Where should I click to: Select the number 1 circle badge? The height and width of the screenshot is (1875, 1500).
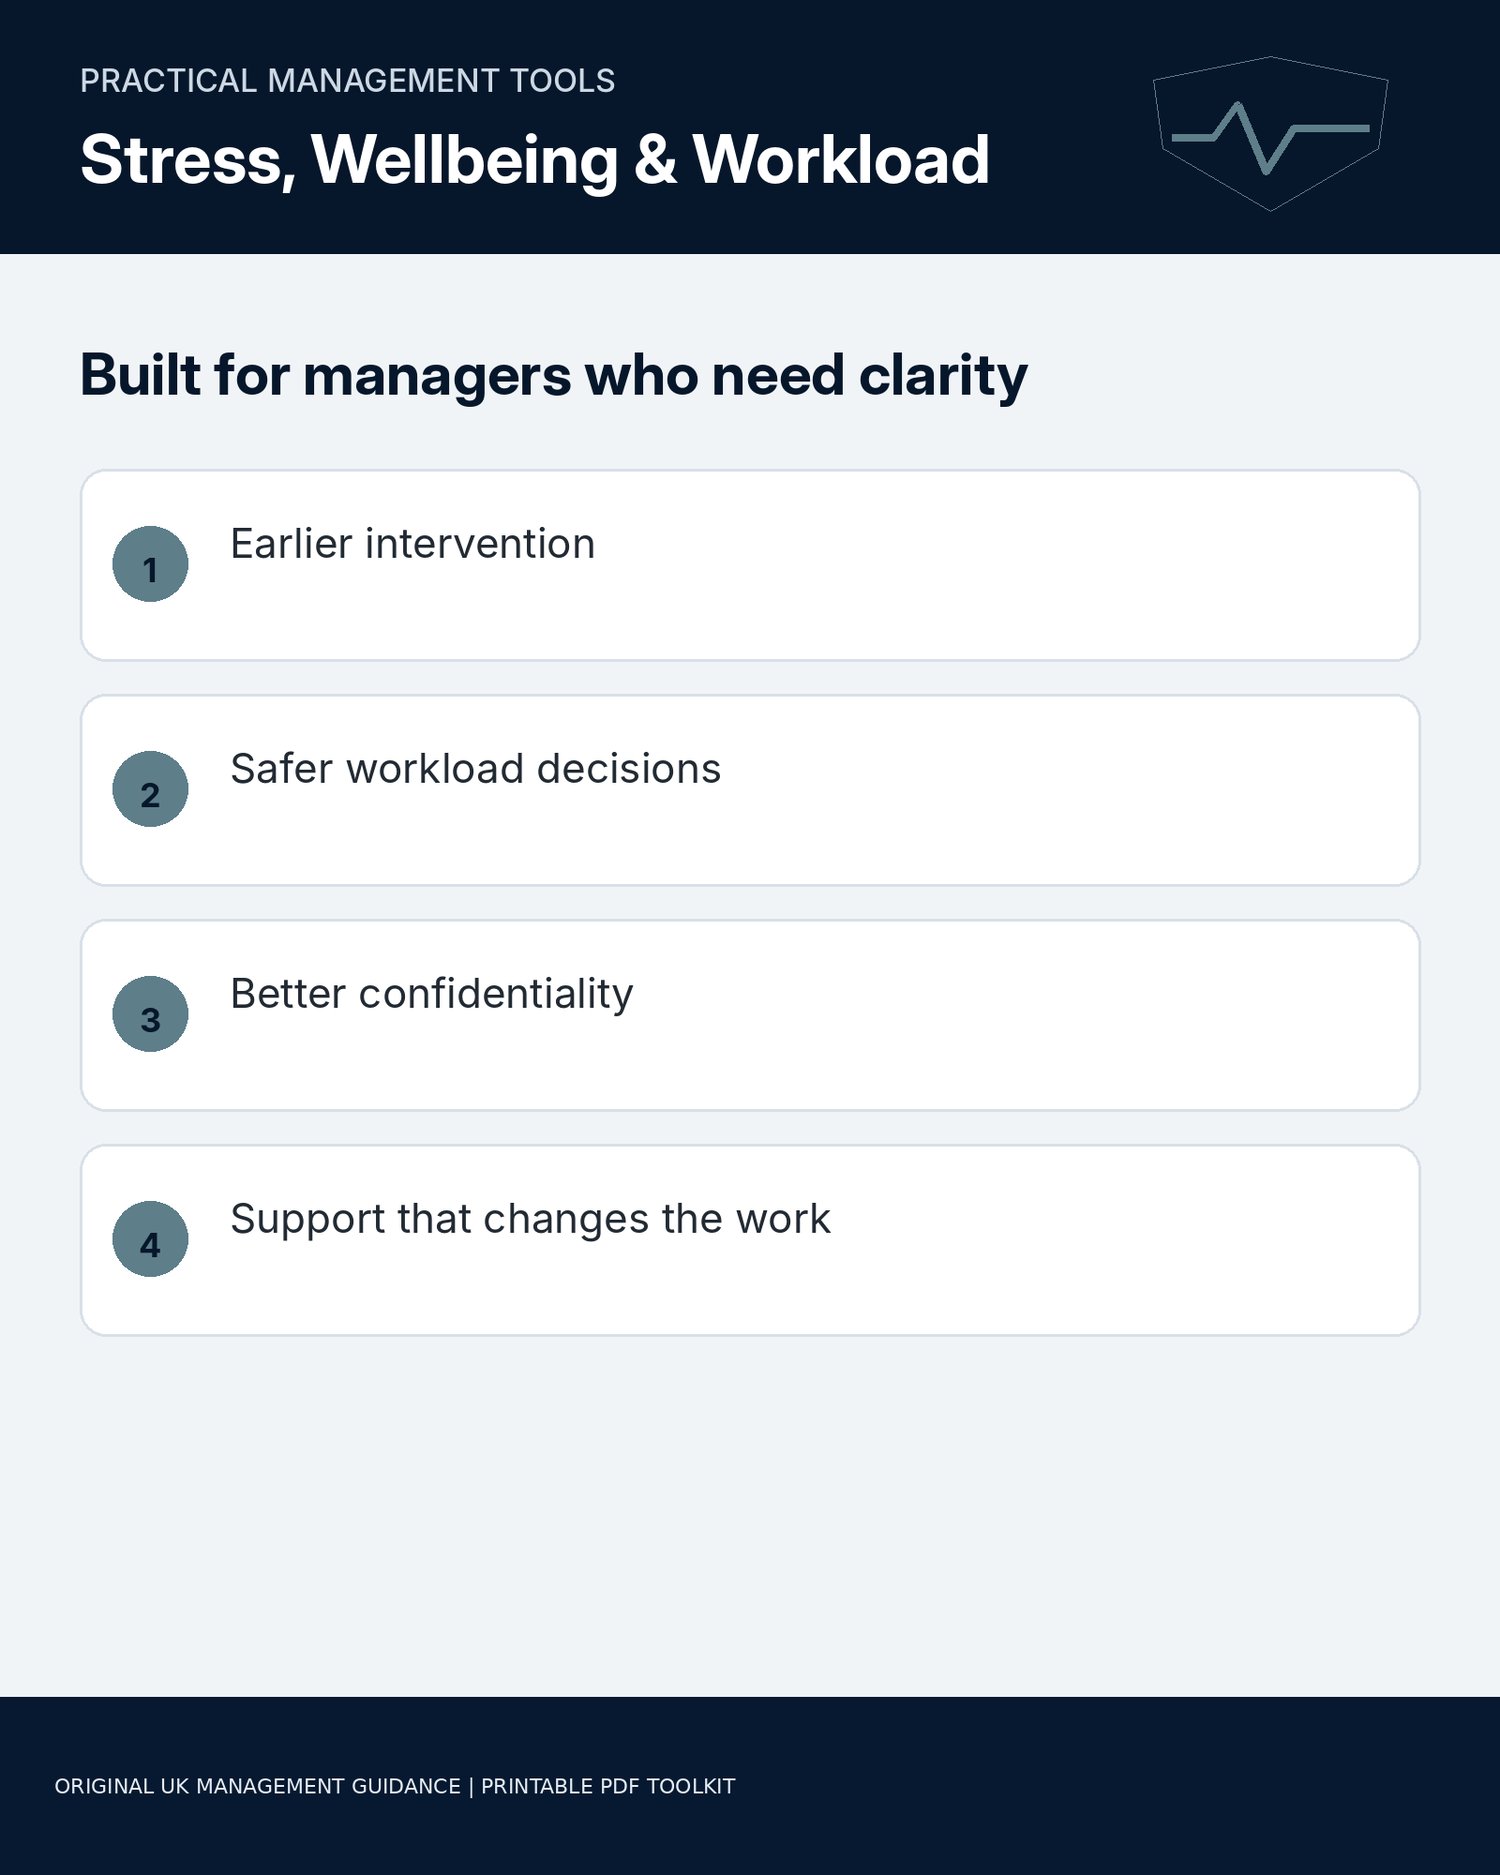point(150,564)
